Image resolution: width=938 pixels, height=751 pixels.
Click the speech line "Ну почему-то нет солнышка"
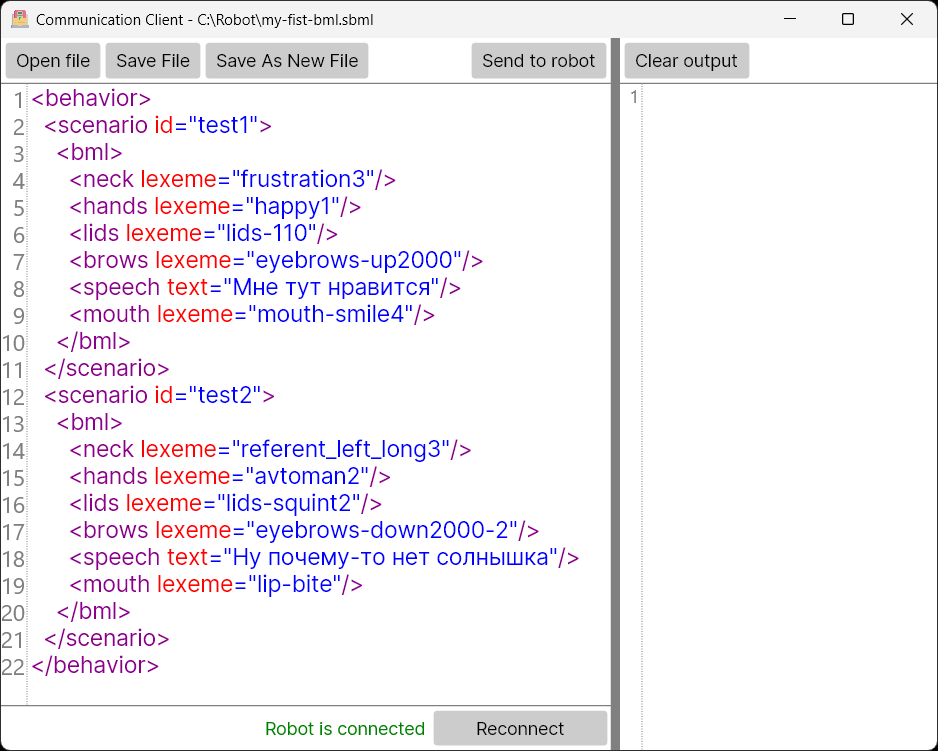point(324,557)
